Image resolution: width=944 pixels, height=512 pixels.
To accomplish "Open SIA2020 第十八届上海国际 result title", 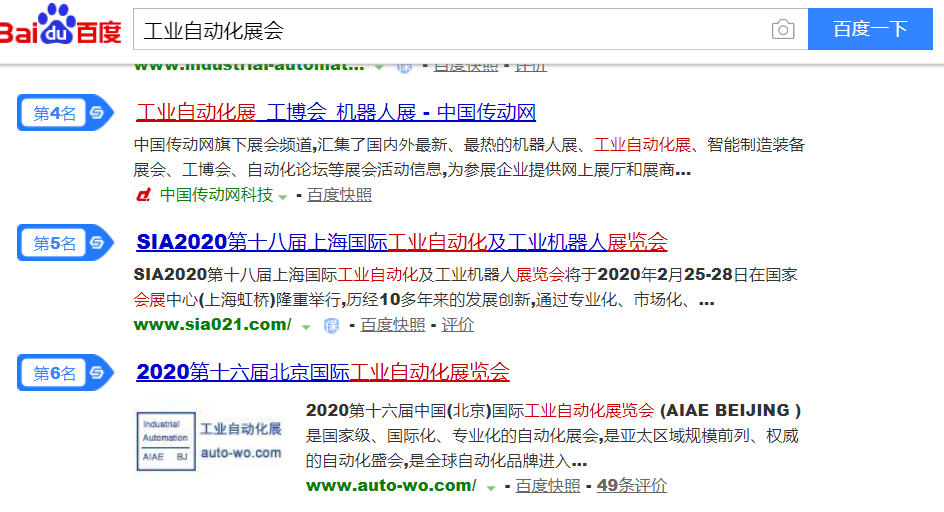I will [402, 242].
